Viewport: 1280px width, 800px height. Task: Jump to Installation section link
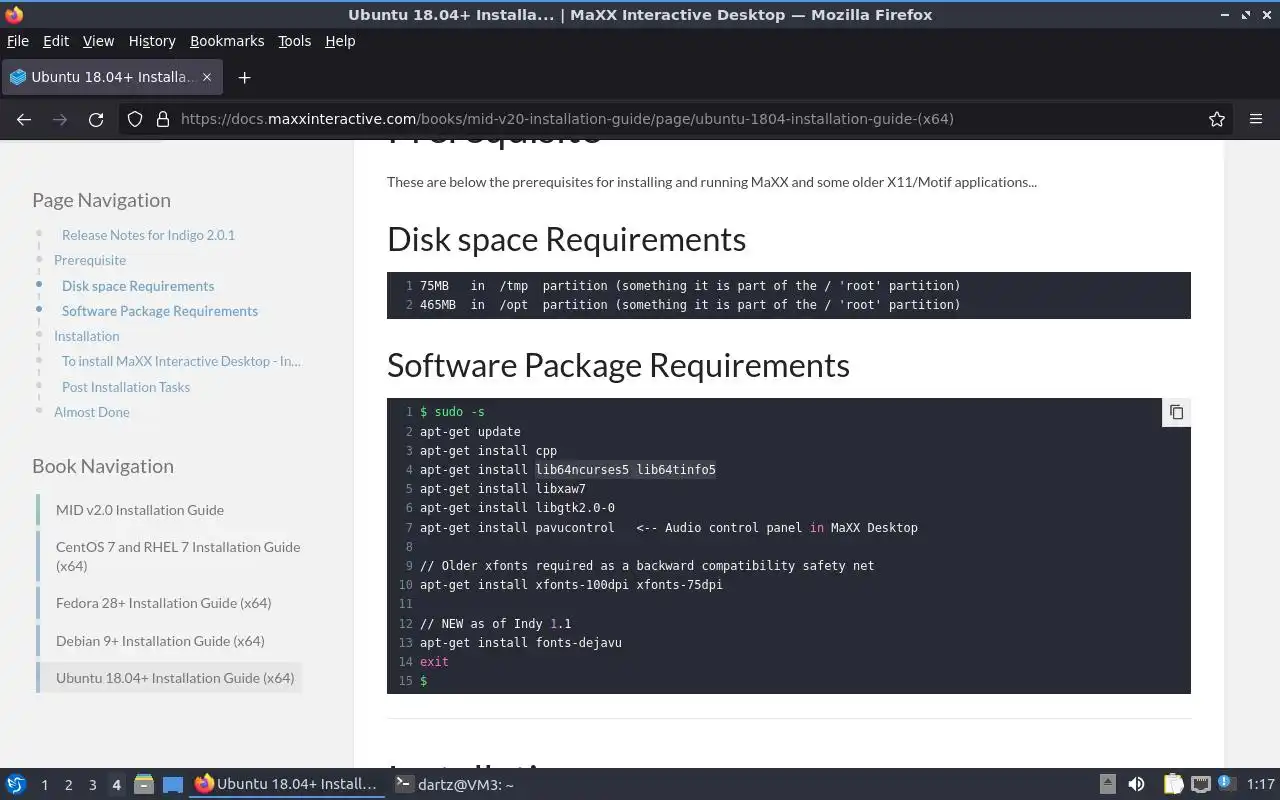86,336
